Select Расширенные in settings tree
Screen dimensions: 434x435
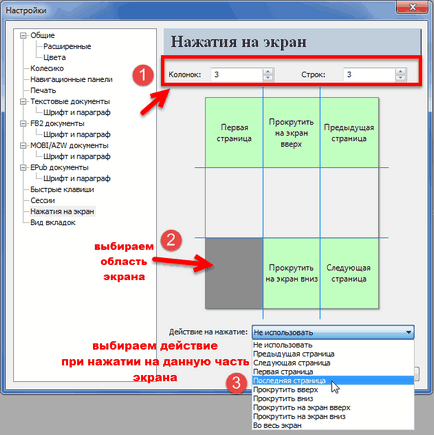coord(67,46)
